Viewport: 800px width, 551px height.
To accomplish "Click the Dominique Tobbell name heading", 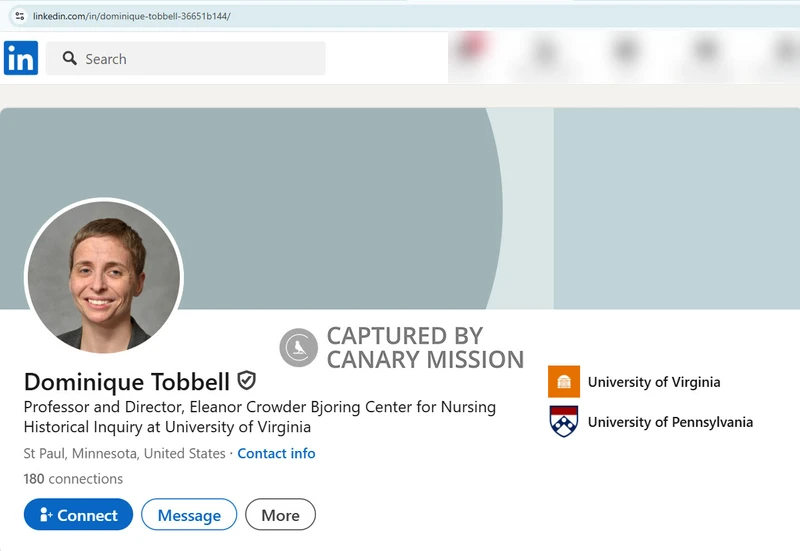I will [x=127, y=381].
